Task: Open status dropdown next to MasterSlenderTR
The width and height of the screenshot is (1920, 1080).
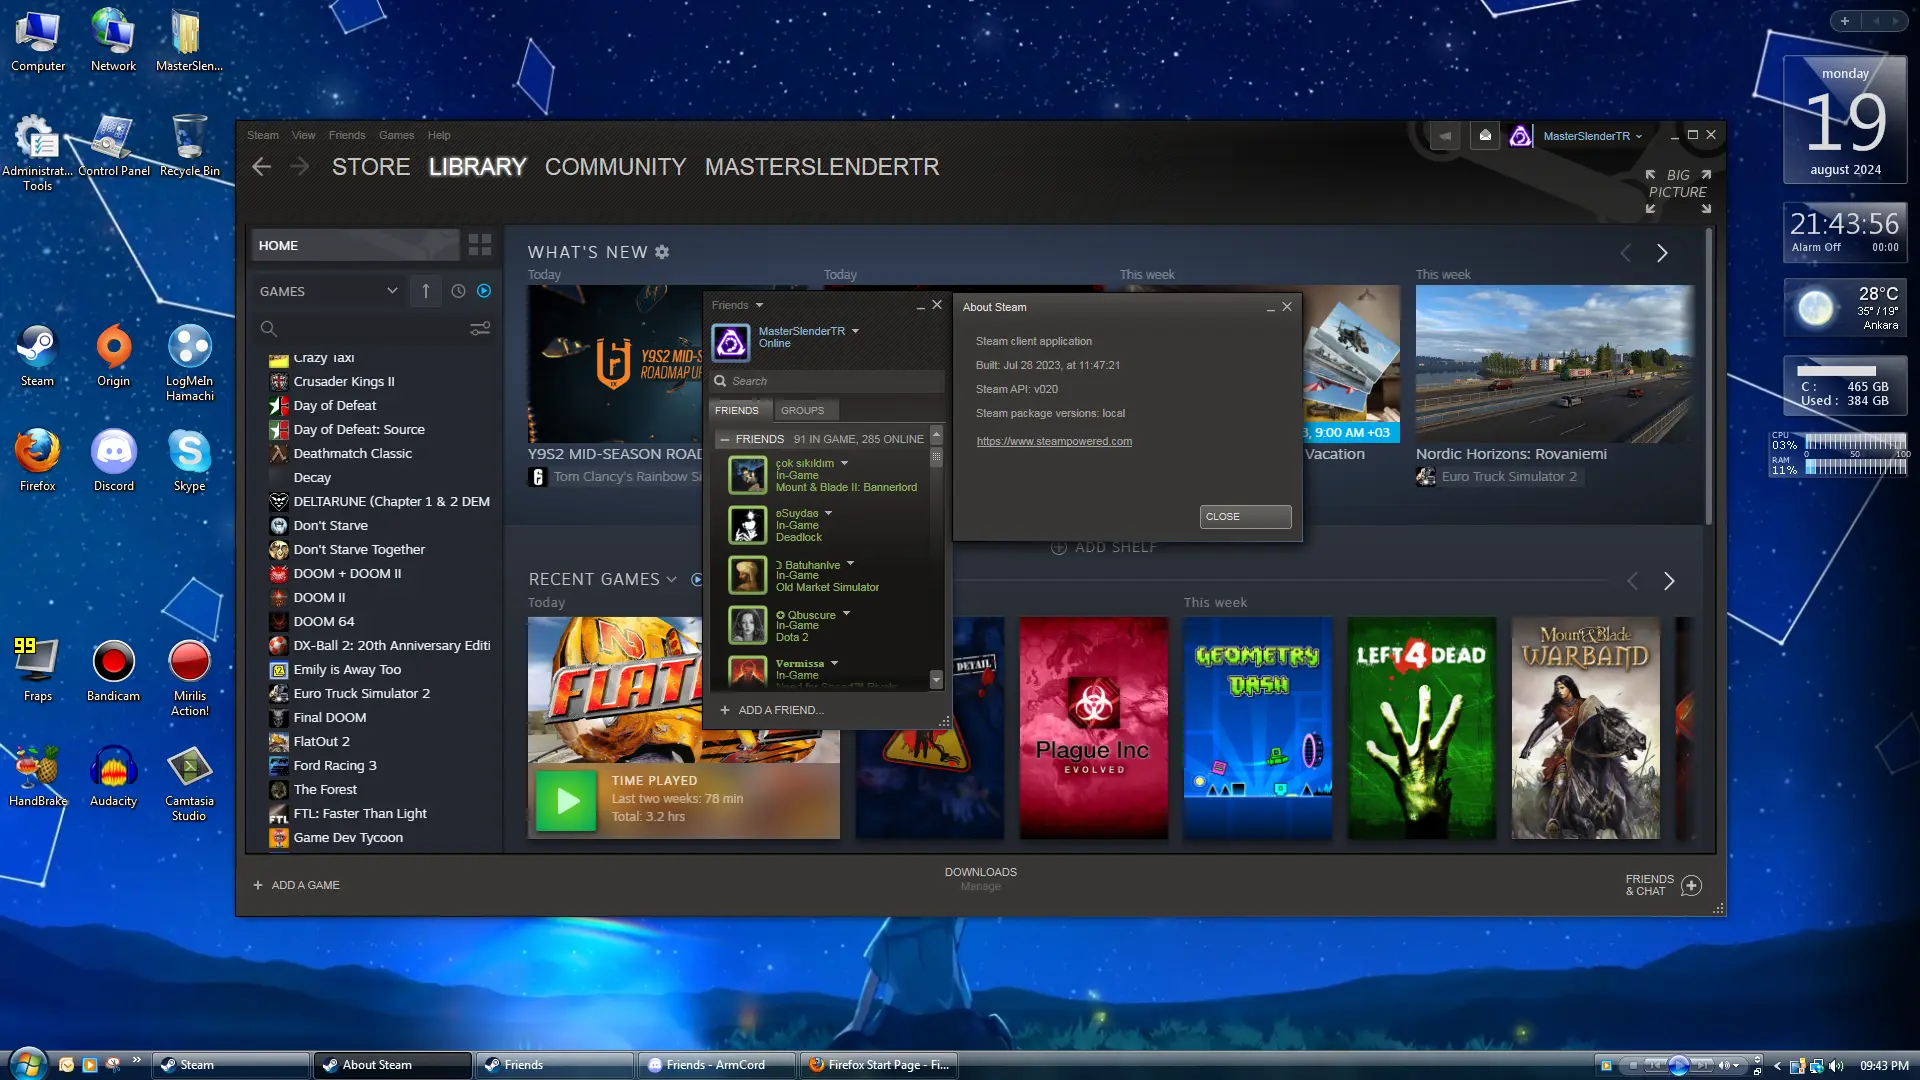Action: tap(855, 331)
